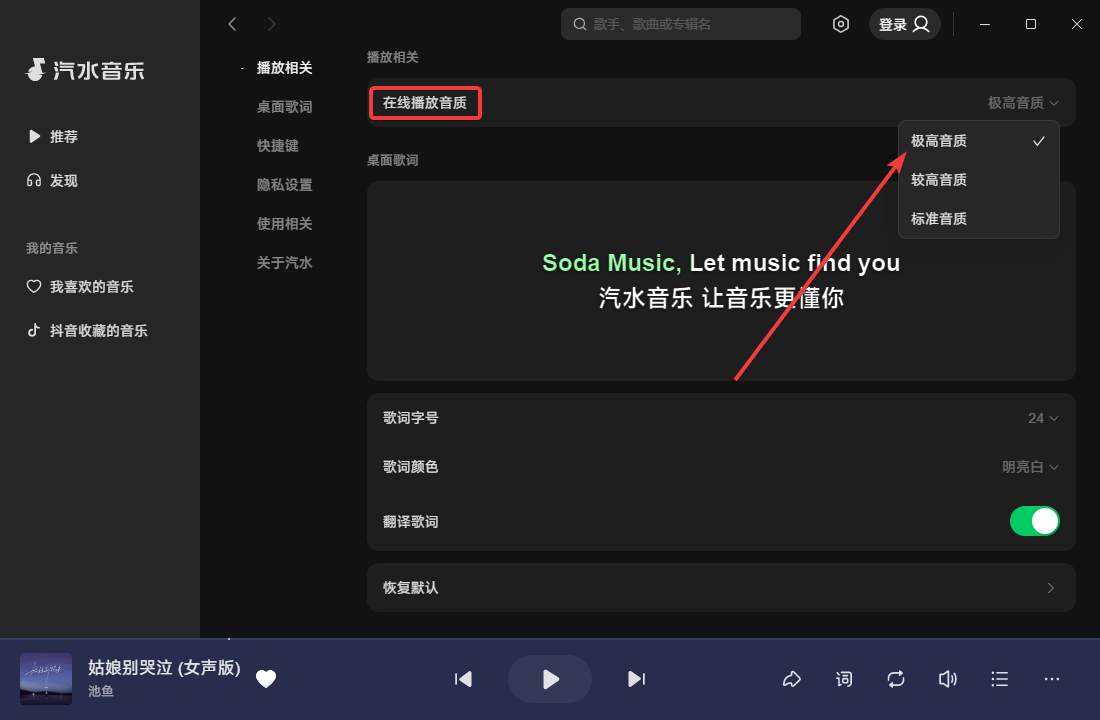Open the 歌词字号 size dropdown

tap(1042, 418)
